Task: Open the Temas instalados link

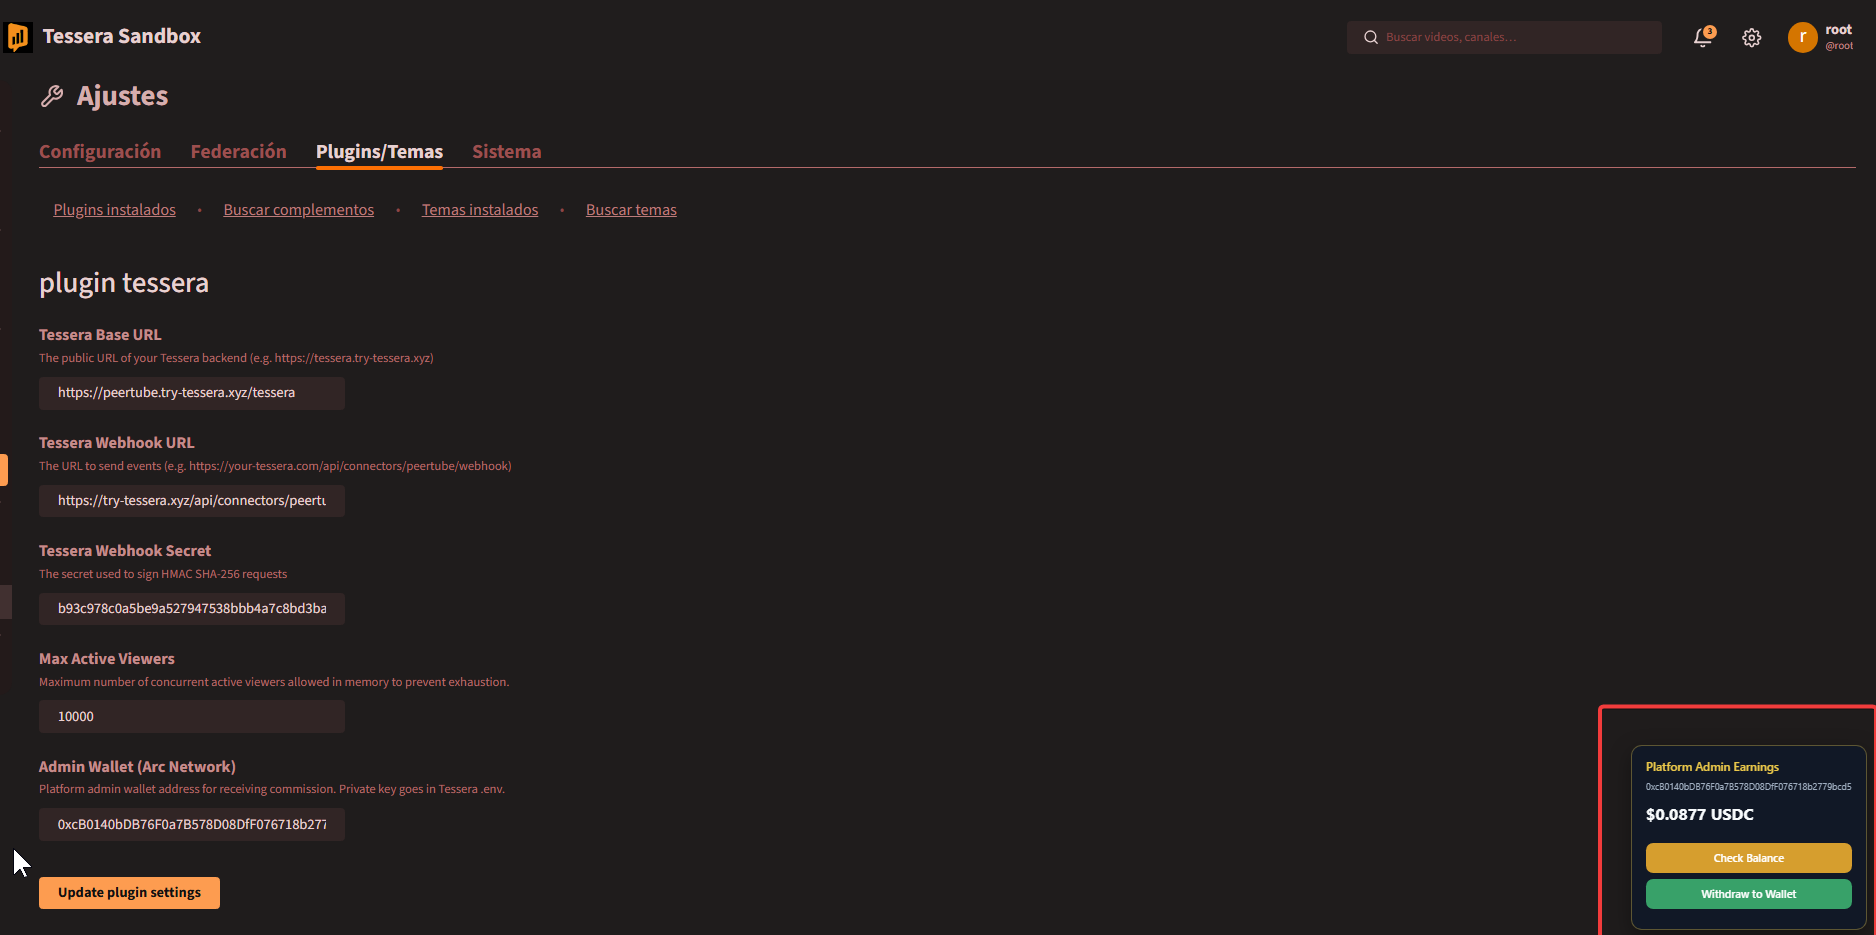Action: (480, 210)
